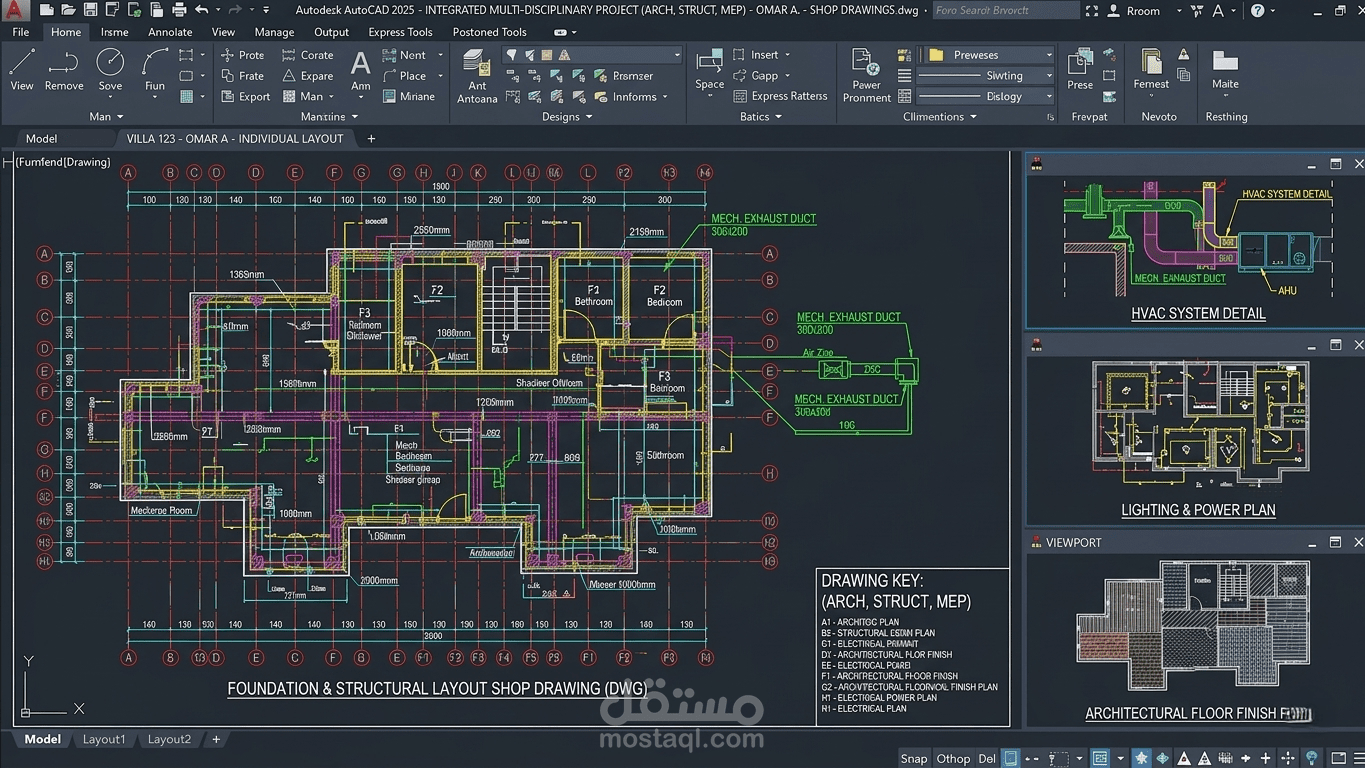Expand the Designs panel arrow

pyautogui.click(x=588, y=117)
